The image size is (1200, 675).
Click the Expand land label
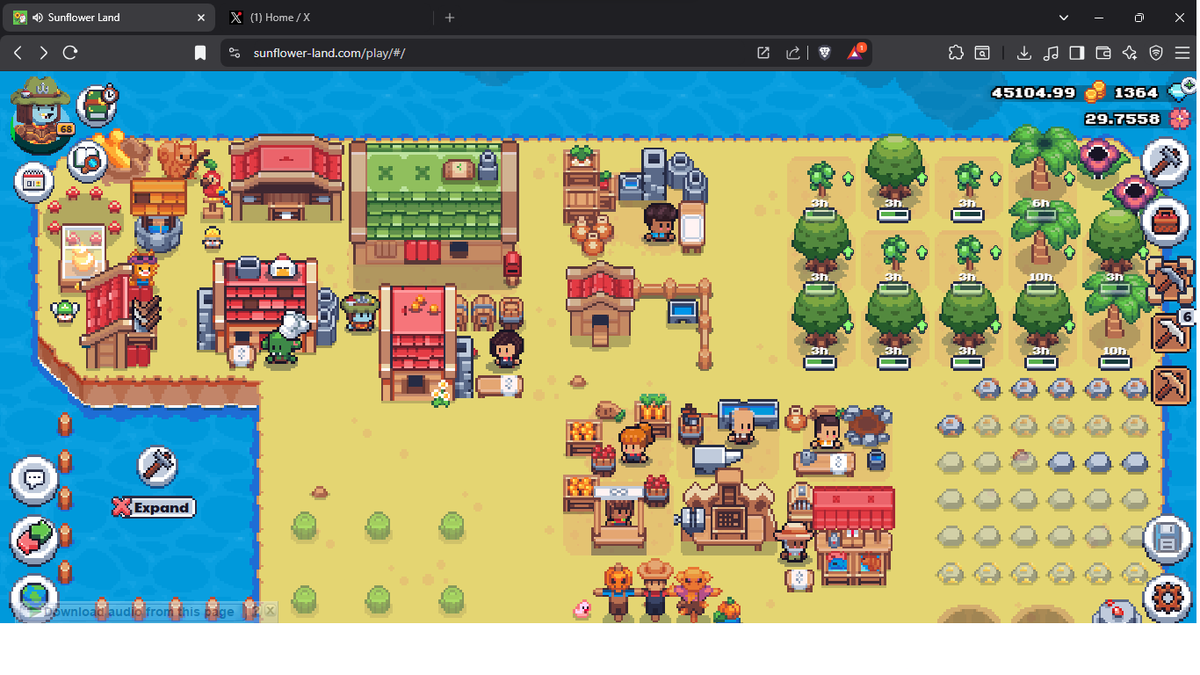coord(154,507)
